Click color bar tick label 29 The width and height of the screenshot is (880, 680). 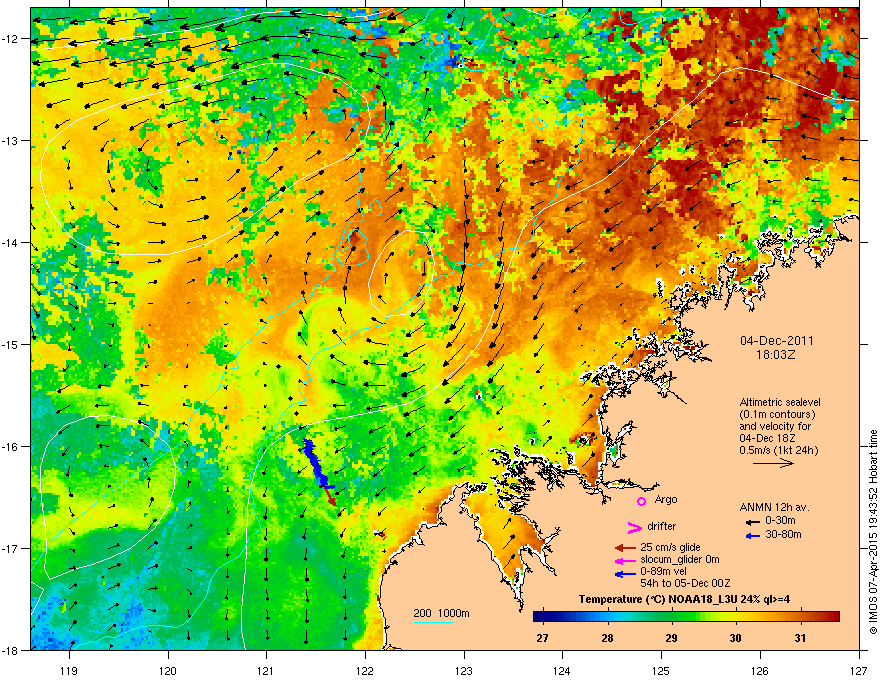pos(671,638)
